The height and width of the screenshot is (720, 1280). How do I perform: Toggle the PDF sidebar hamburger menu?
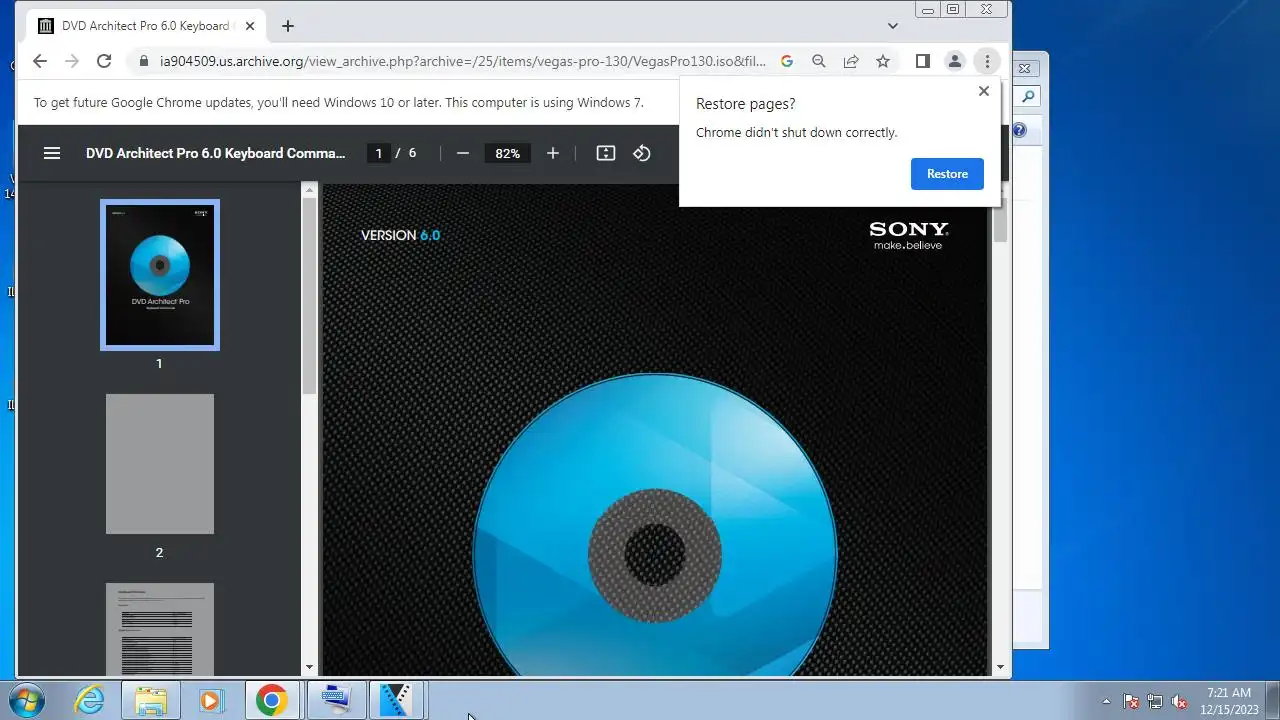point(52,153)
